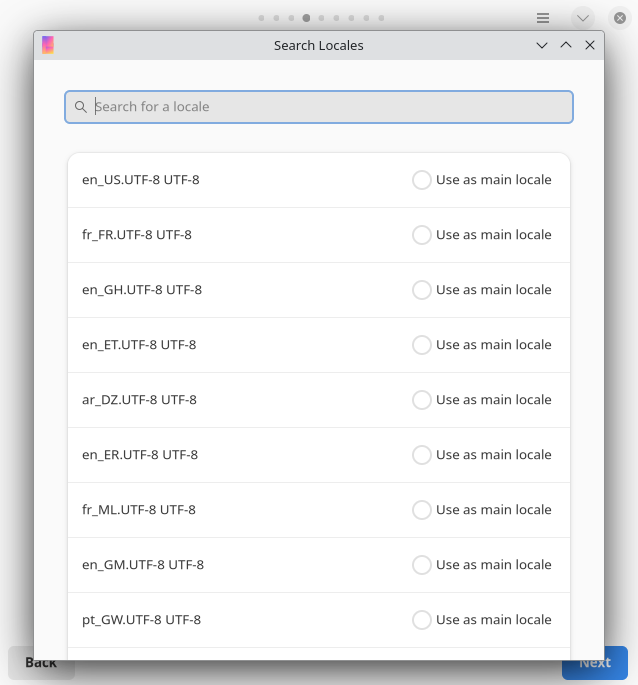Click the app icon in Search Locales titlebar
The height and width of the screenshot is (685, 638).
pyautogui.click(x=48, y=45)
